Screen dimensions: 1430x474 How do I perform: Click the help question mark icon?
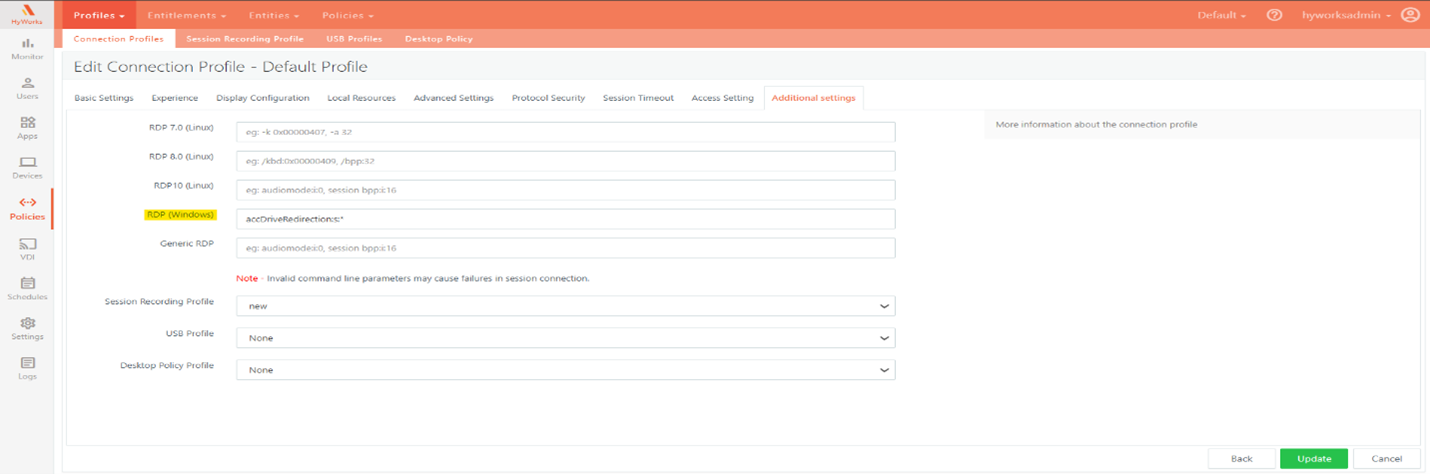click(1274, 15)
